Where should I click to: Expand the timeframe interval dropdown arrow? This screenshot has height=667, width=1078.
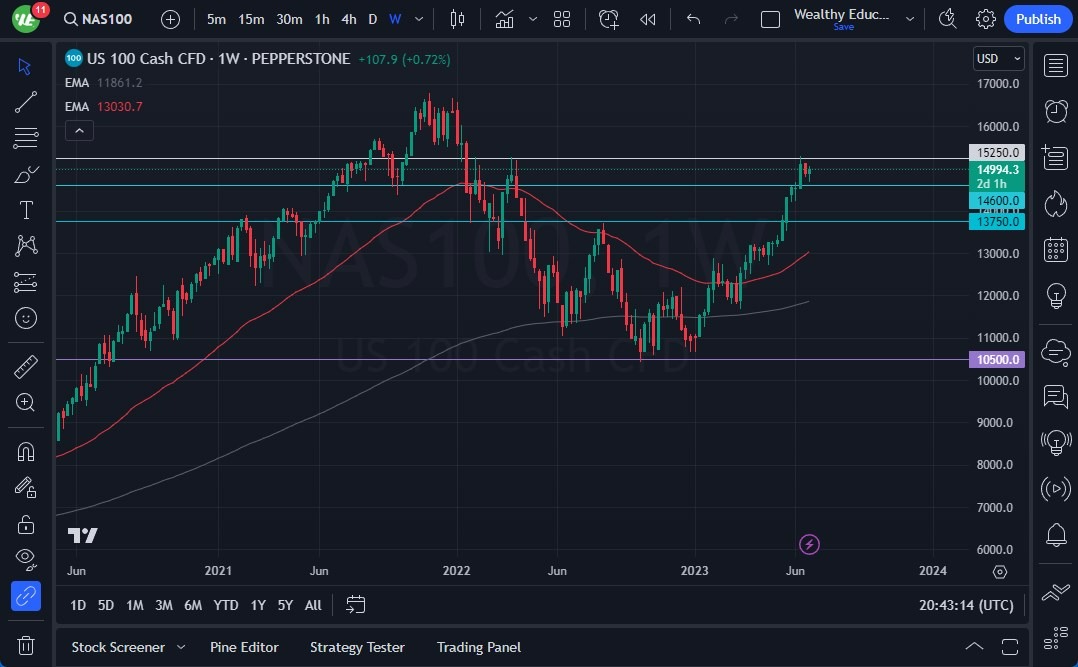(x=419, y=19)
